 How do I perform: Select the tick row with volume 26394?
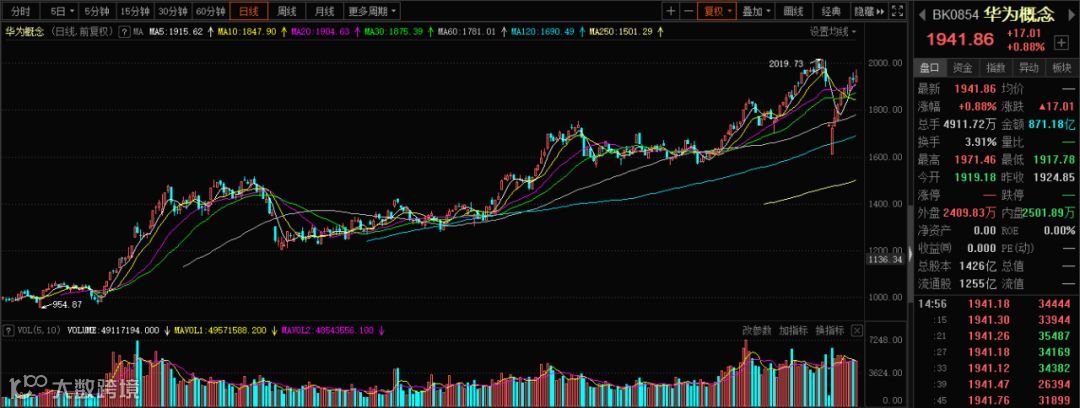pyautogui.click(x=996, y=383)
